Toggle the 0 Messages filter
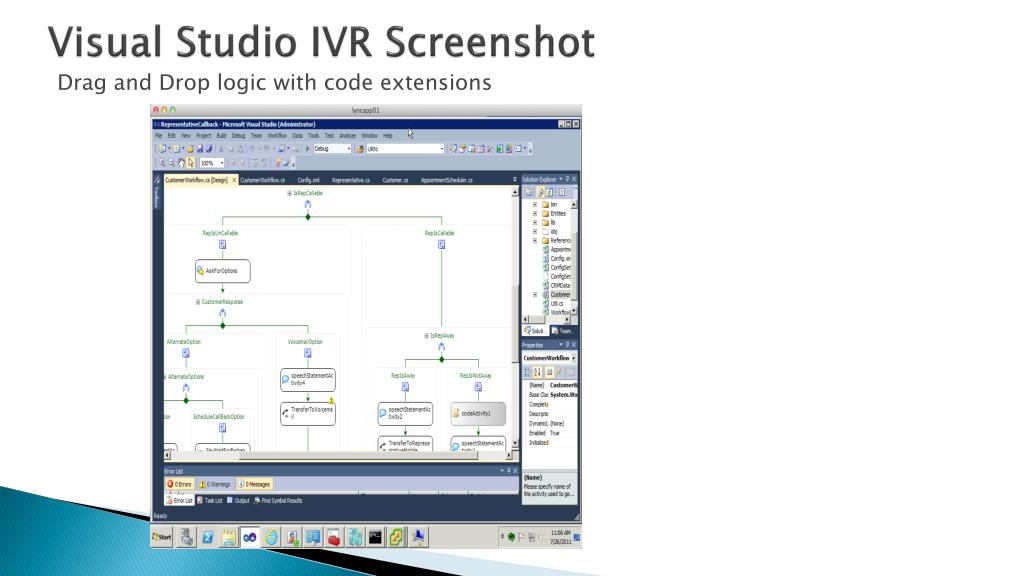Image resolution: width=1024 pixels, height=576 pixels. pos(254,485)
